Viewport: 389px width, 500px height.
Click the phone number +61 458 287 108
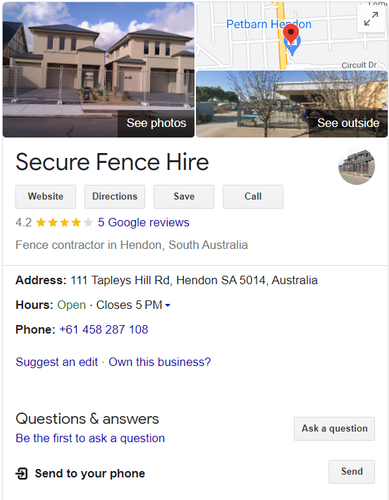[x=104, y=330]
